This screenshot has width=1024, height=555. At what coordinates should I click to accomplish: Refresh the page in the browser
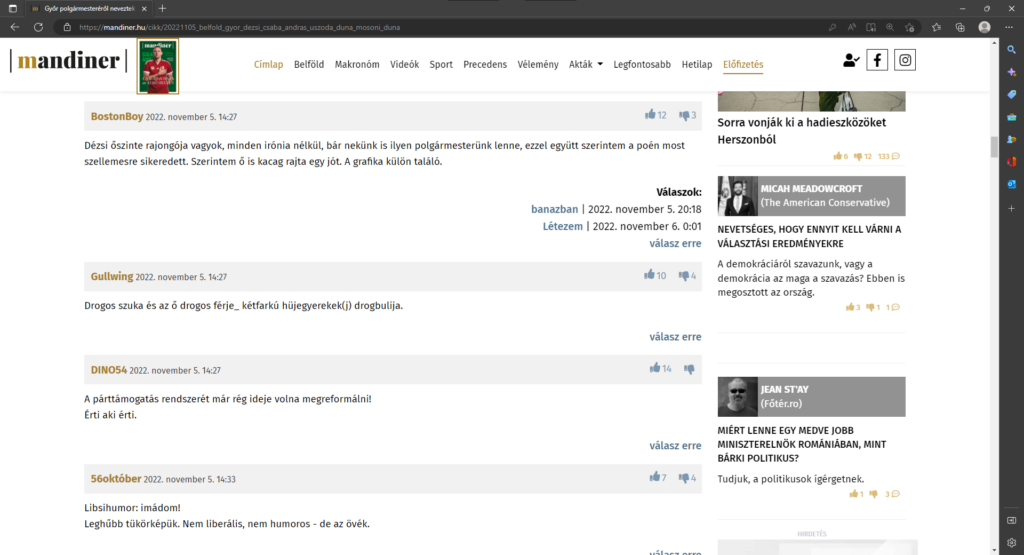(x=37, y=27)
